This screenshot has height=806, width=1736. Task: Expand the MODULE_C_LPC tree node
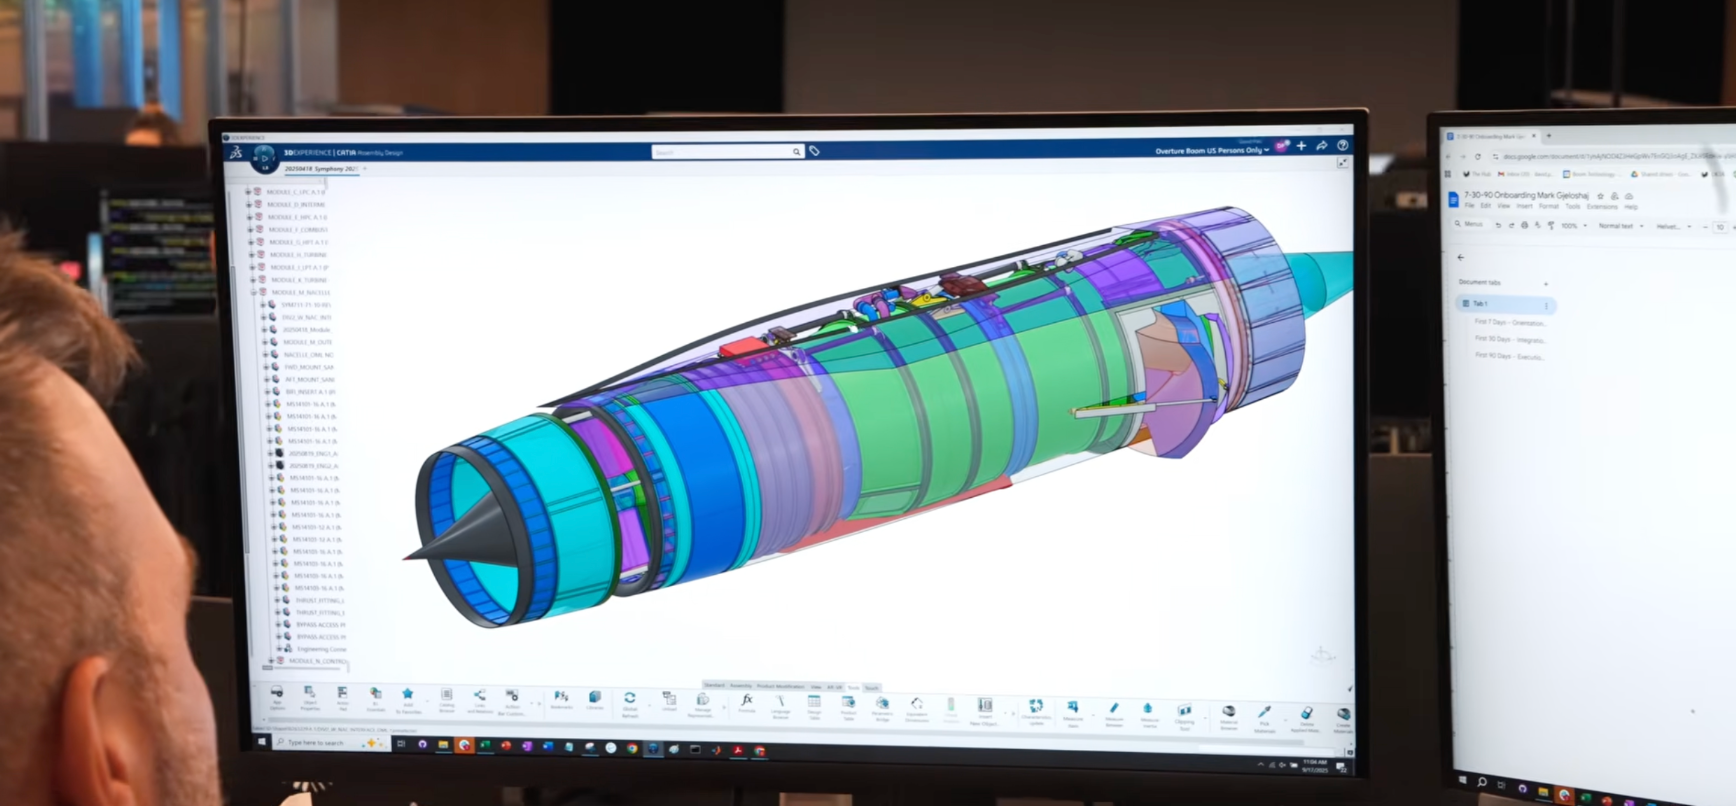[247, 191]
